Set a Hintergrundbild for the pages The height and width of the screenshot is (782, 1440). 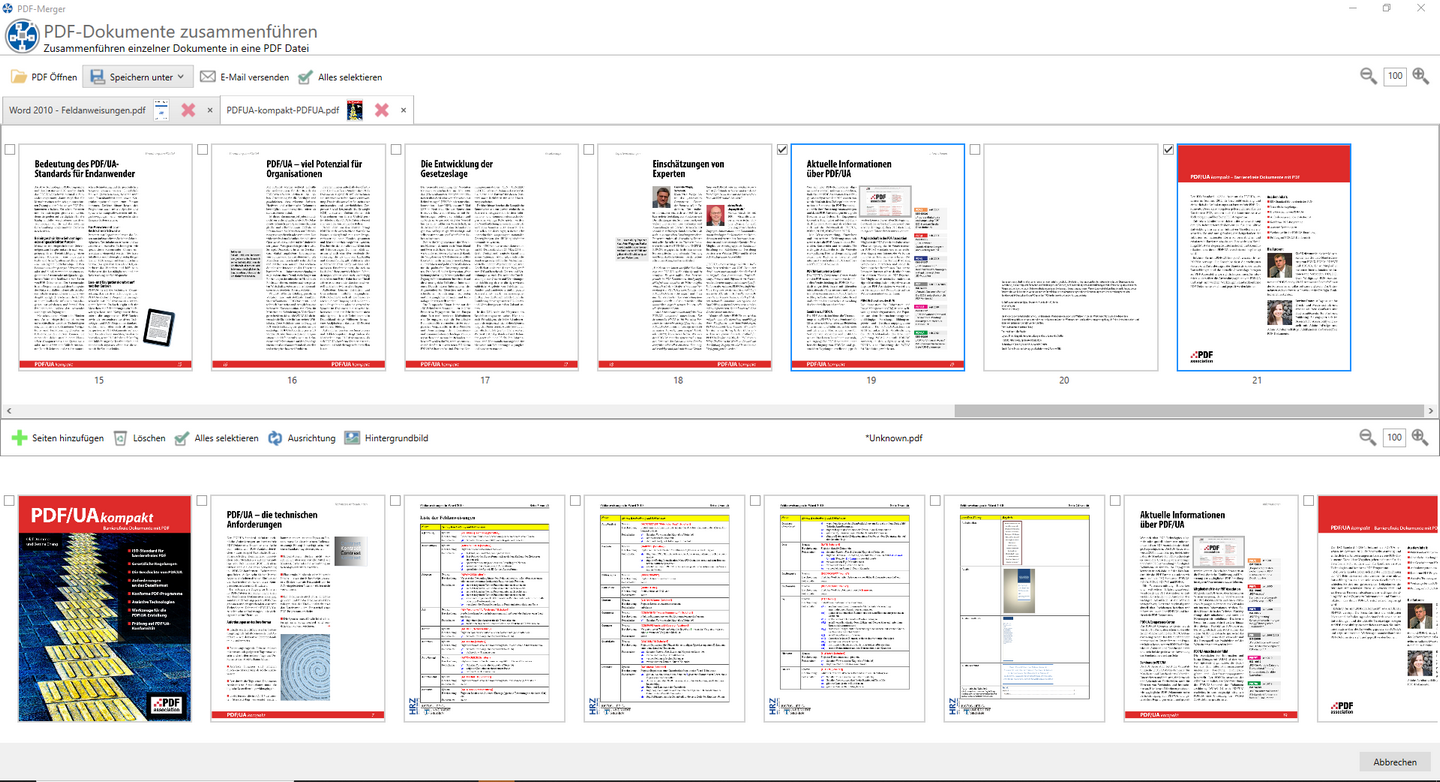click(x=386, y=438)
